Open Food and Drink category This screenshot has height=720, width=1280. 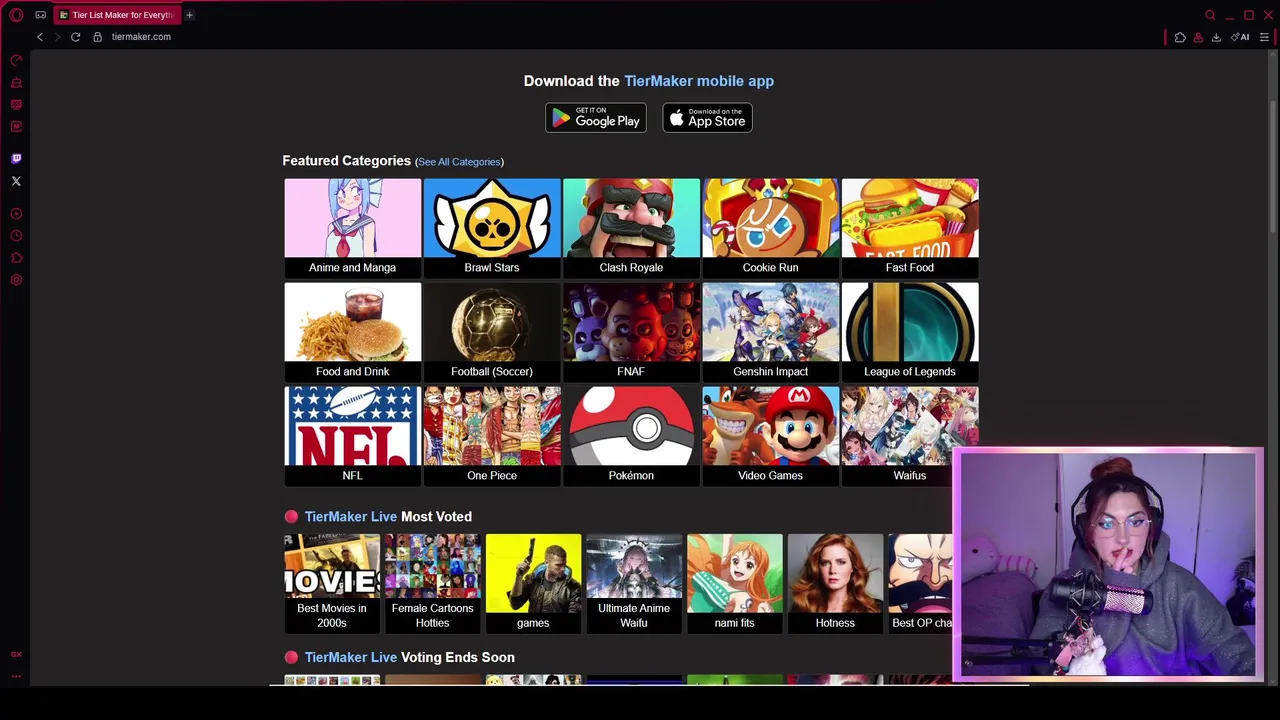[x=352, y=331]
